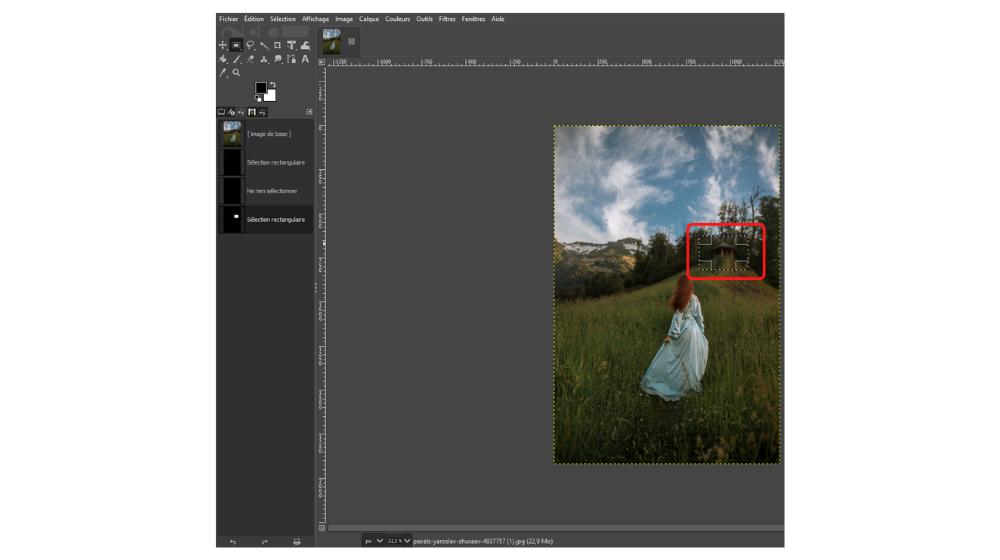
Task: Open the Filtres menu
Action: coord(447,19)
